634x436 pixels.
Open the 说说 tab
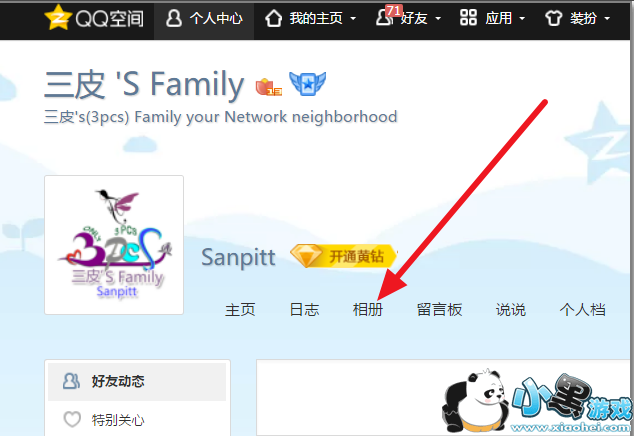pyautogui.click(x=511, y=310)
